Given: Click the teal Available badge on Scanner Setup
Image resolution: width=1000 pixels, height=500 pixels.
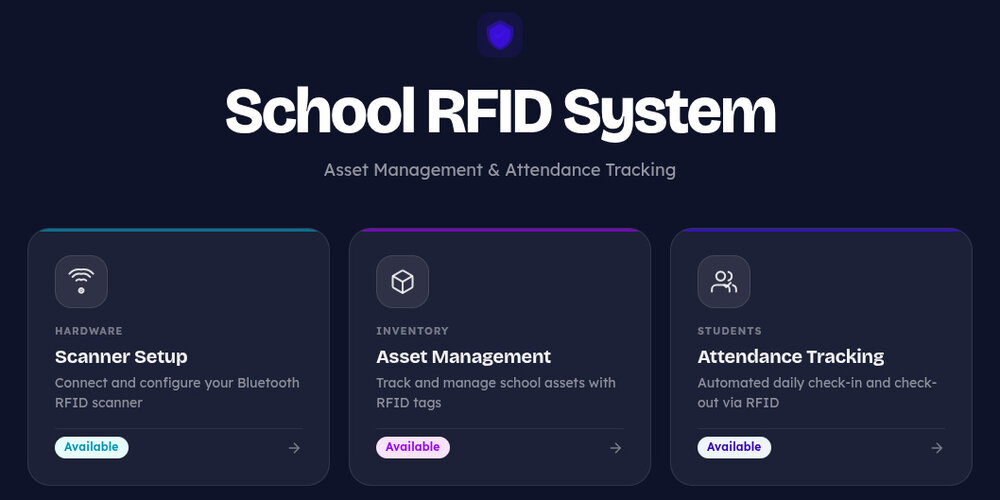Looking at the screenshot, I should [x=91, y=447].
